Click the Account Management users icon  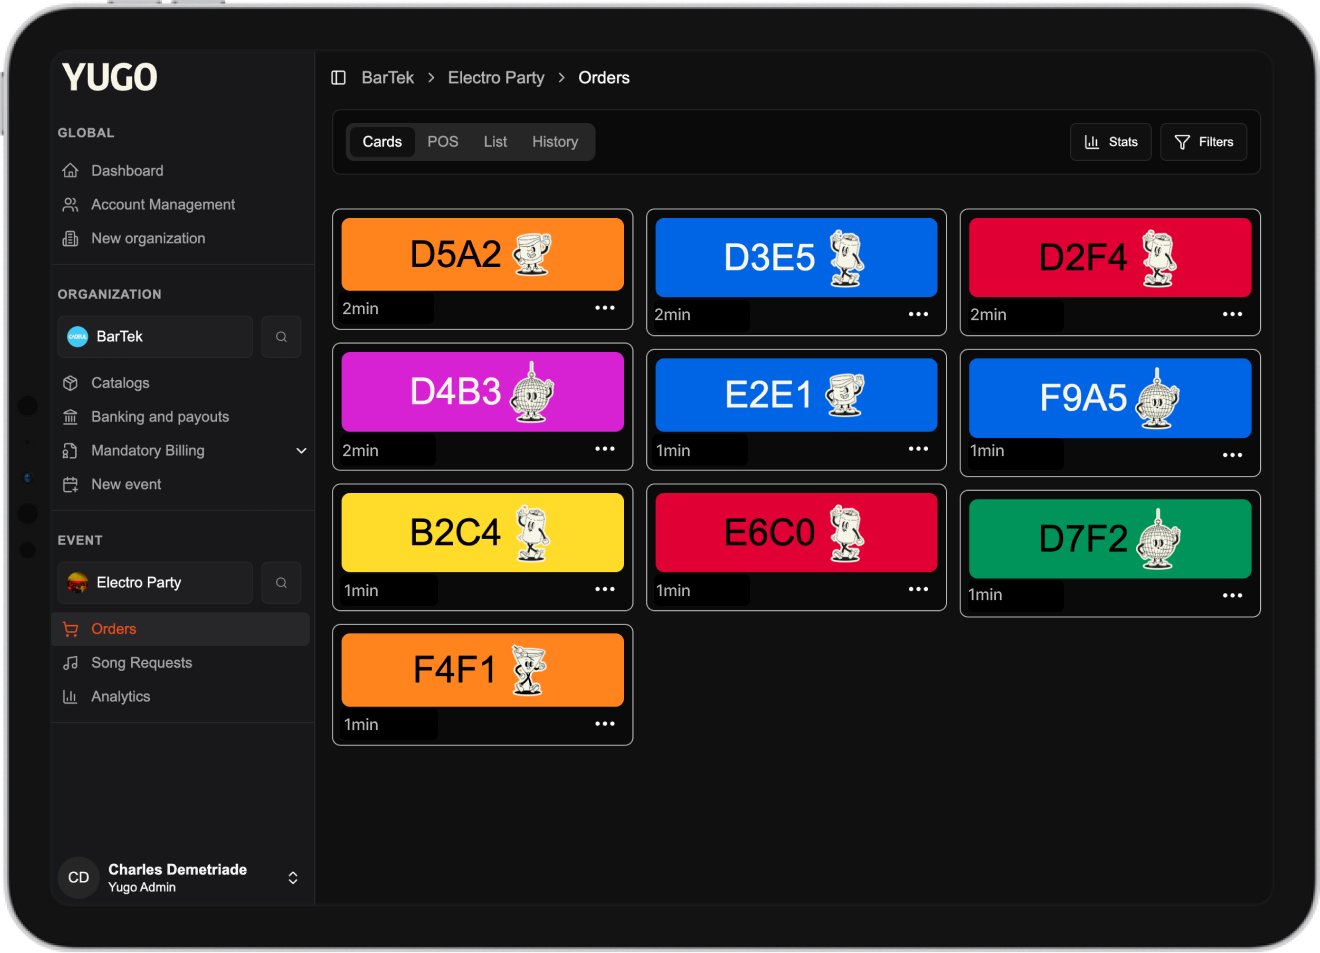(x=70, y=205)
